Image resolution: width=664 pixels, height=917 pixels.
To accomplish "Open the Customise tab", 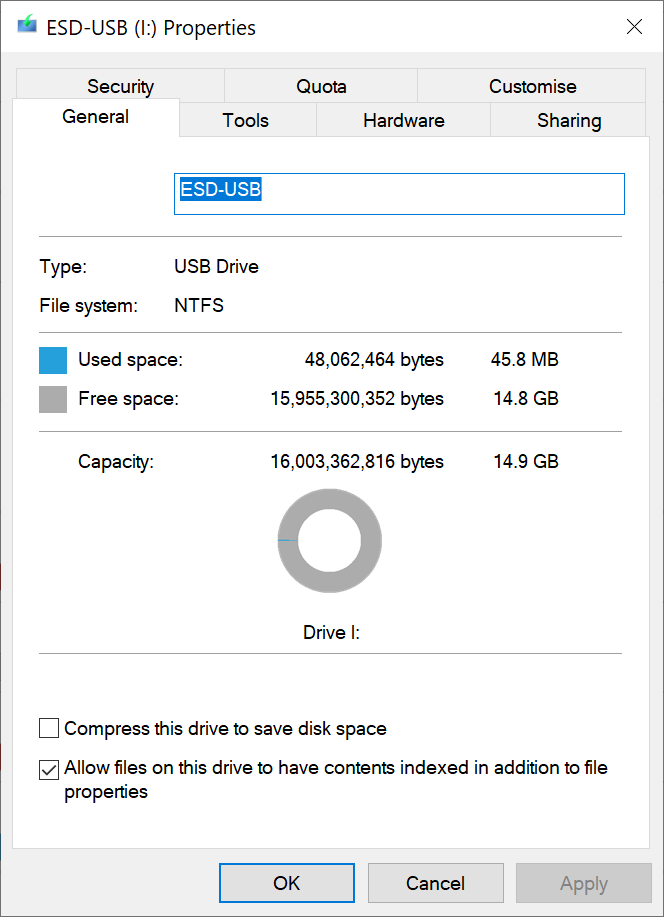I will point(532,86).
